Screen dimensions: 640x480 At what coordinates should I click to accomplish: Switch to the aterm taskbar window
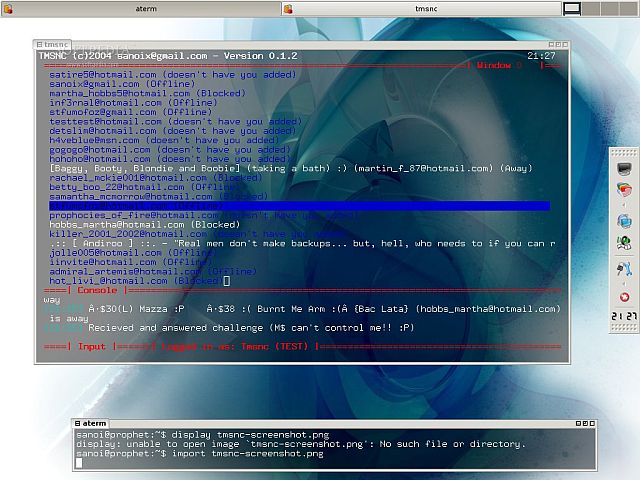click(x=140, y=8)
